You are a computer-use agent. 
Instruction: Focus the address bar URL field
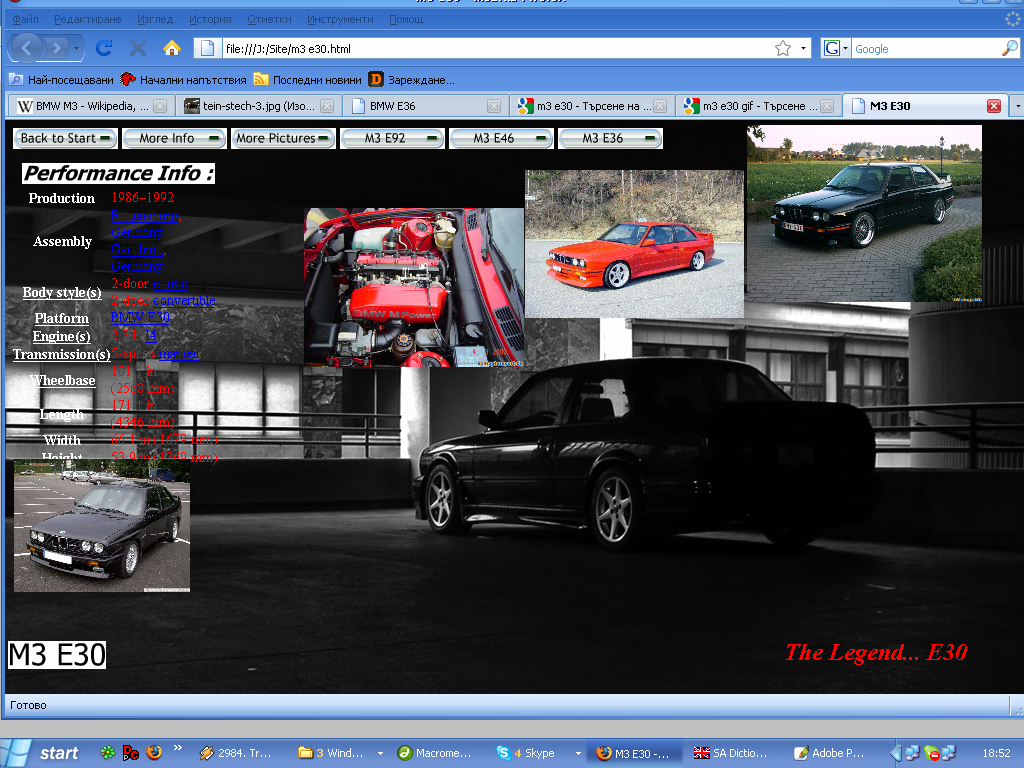pyautogui.click(x=496, y=48)
